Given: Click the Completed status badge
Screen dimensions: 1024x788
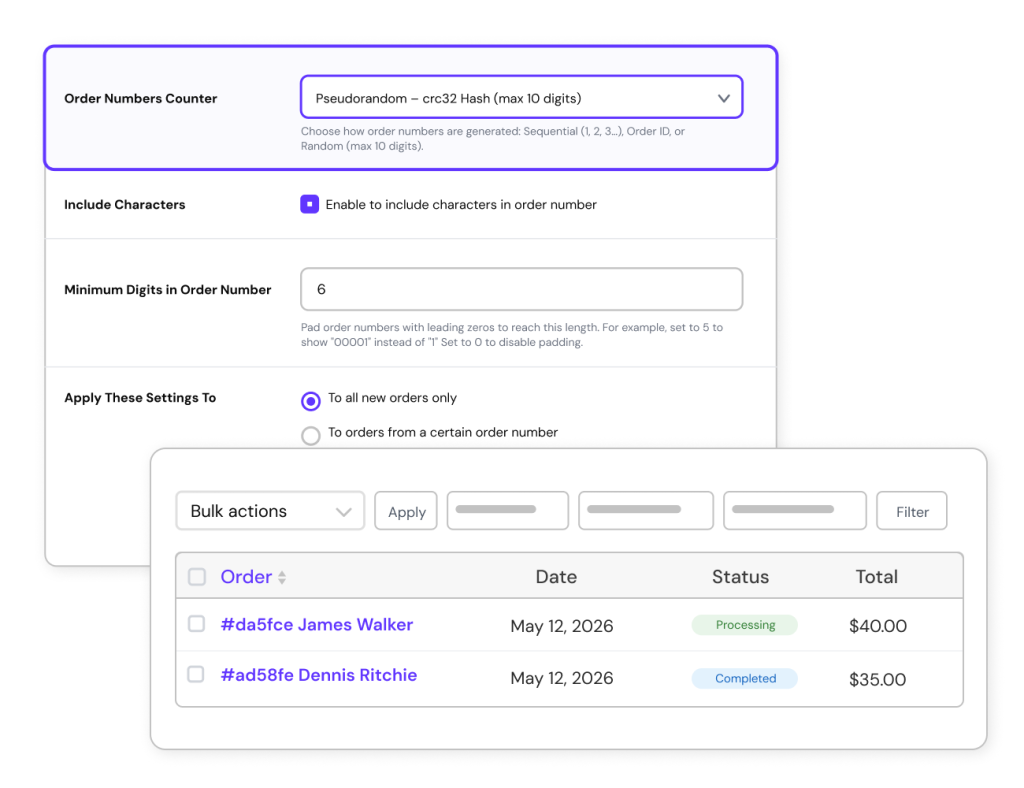Looking at the screenshot, I should [x=744, y=678].
